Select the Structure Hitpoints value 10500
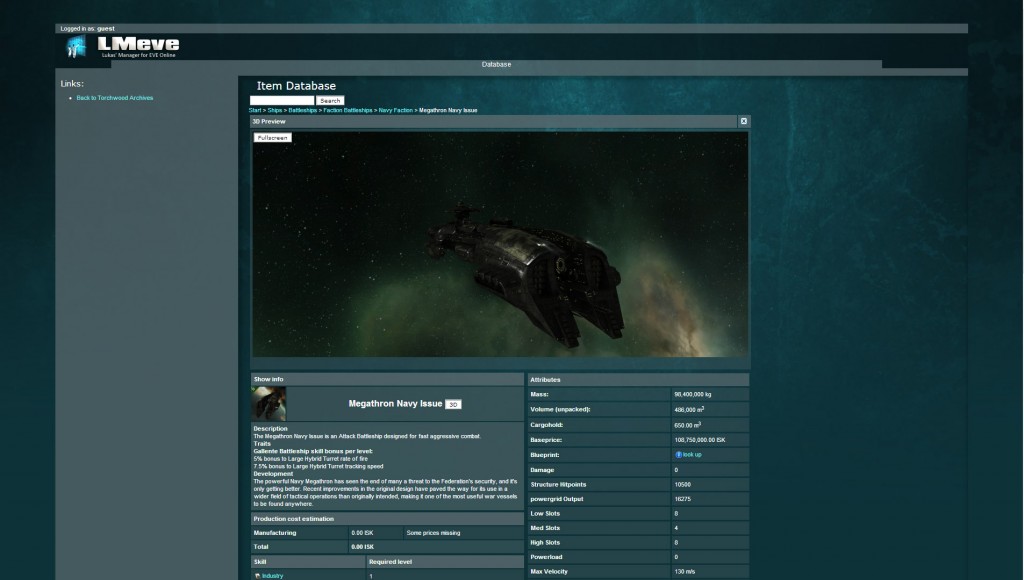1024x580 pixels. [682, 485]
